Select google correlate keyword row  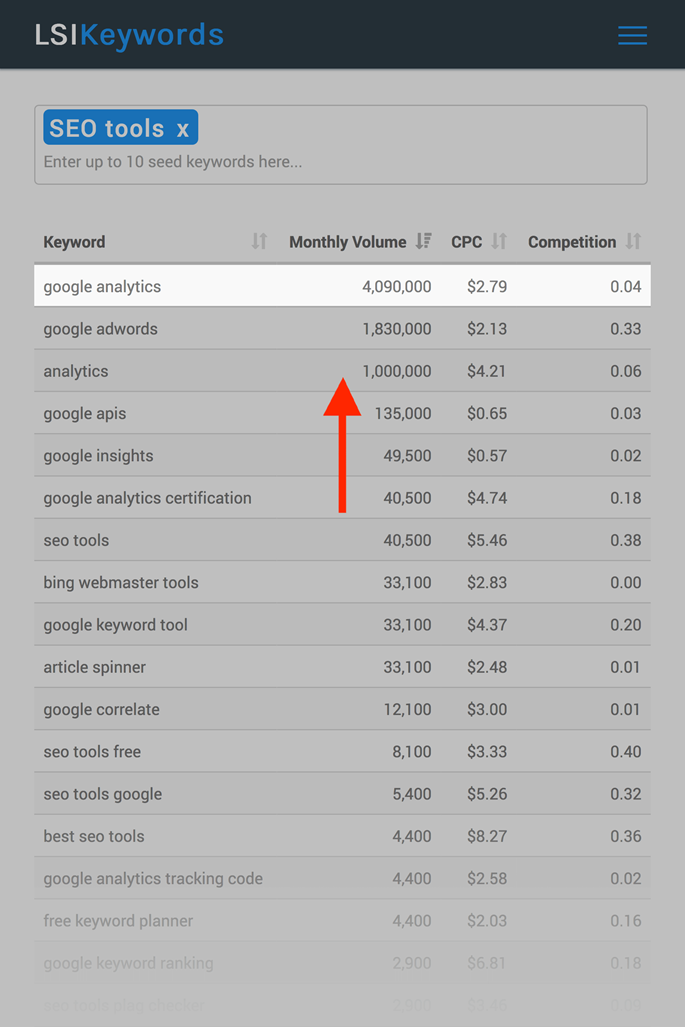pyautogui.click(x=342, y=709)
